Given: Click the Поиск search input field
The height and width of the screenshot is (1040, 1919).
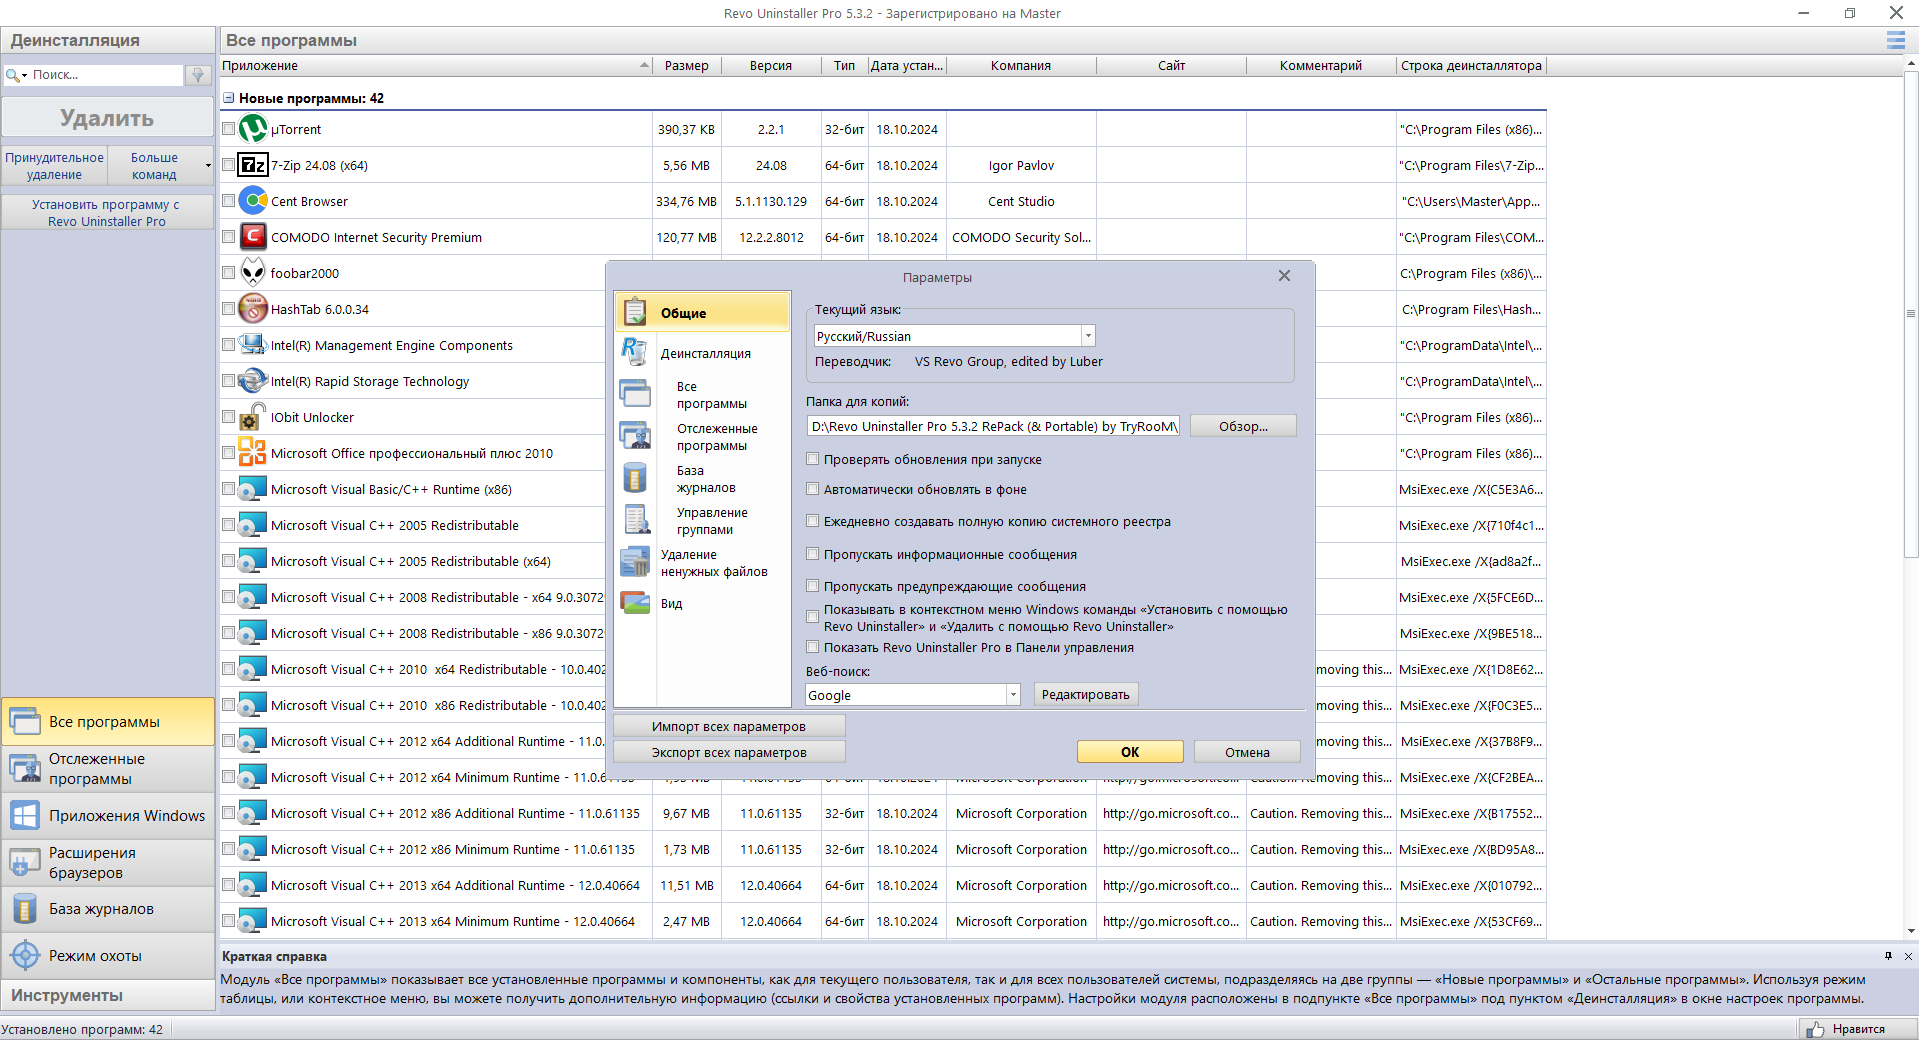Looking at the screenshot, I should click(x=105, y=75).
